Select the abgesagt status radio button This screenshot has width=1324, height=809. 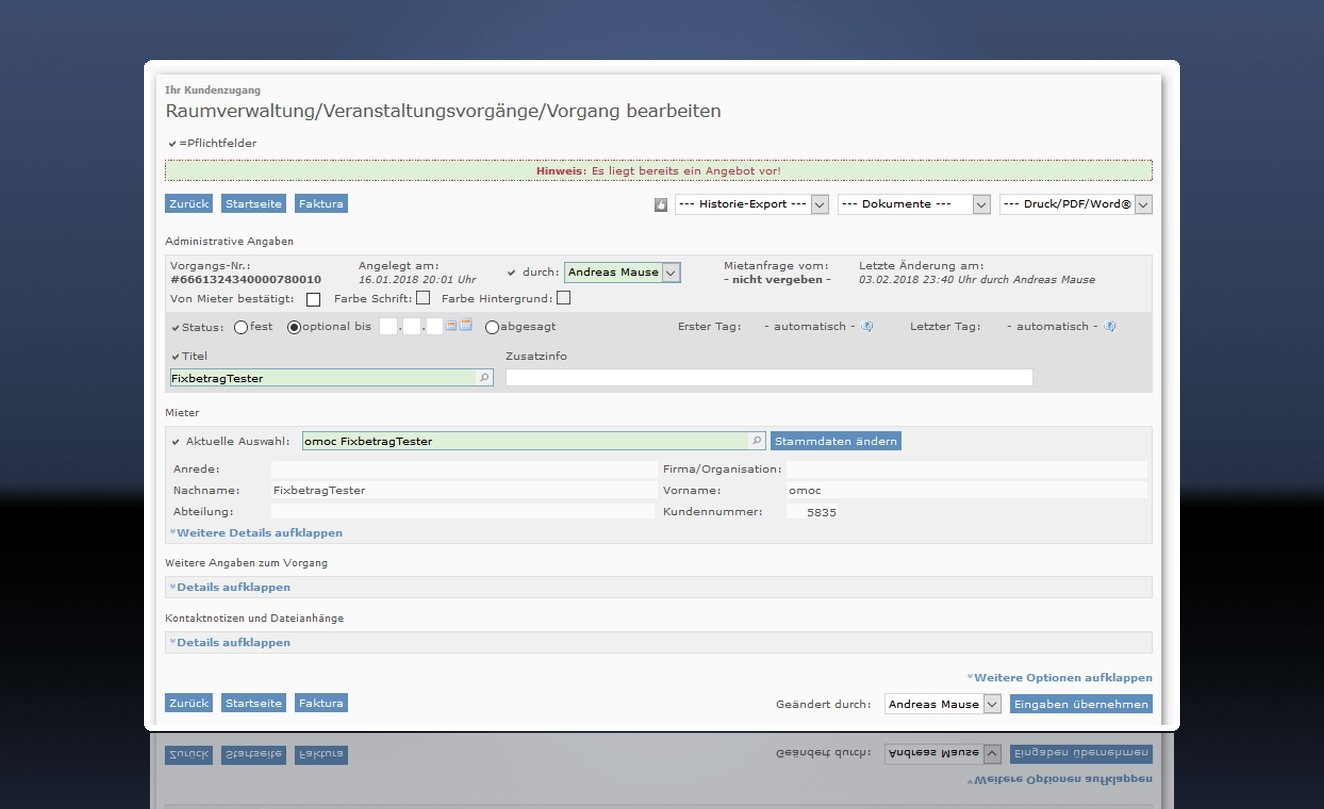coord(492,327)
